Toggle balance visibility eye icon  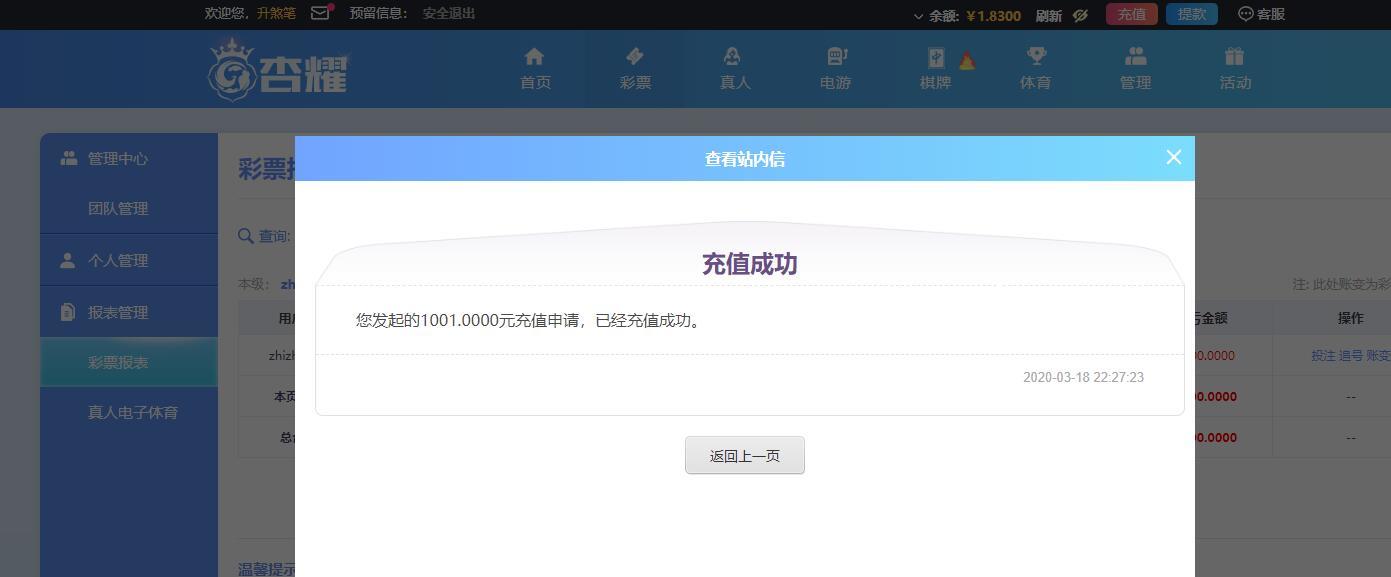(x=1080, y=15)
